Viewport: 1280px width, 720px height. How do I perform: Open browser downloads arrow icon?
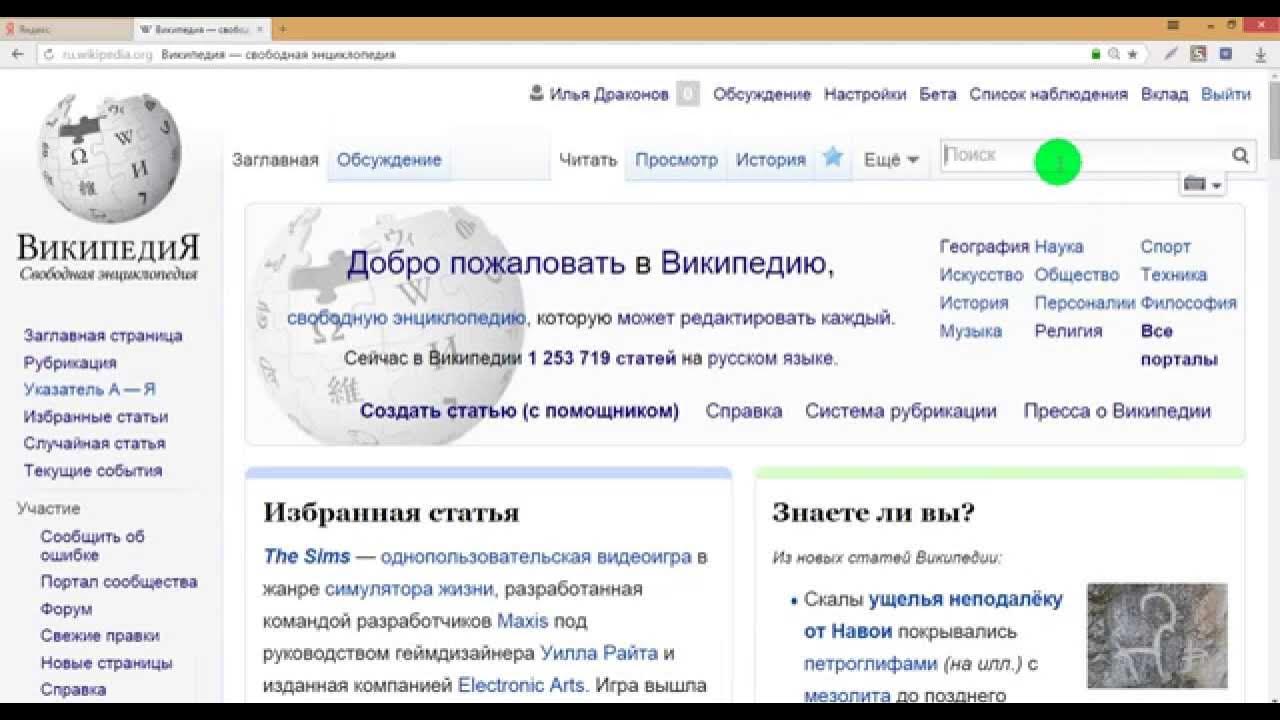[x=1261, y=54]
